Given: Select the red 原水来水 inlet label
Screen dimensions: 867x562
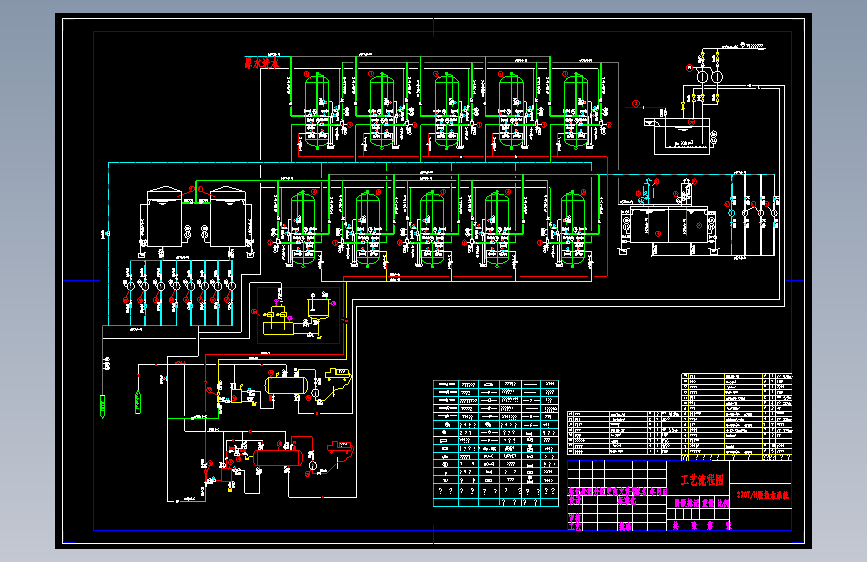Looking at the screenshot, I should pyautogui.click(x=262, y=64).
